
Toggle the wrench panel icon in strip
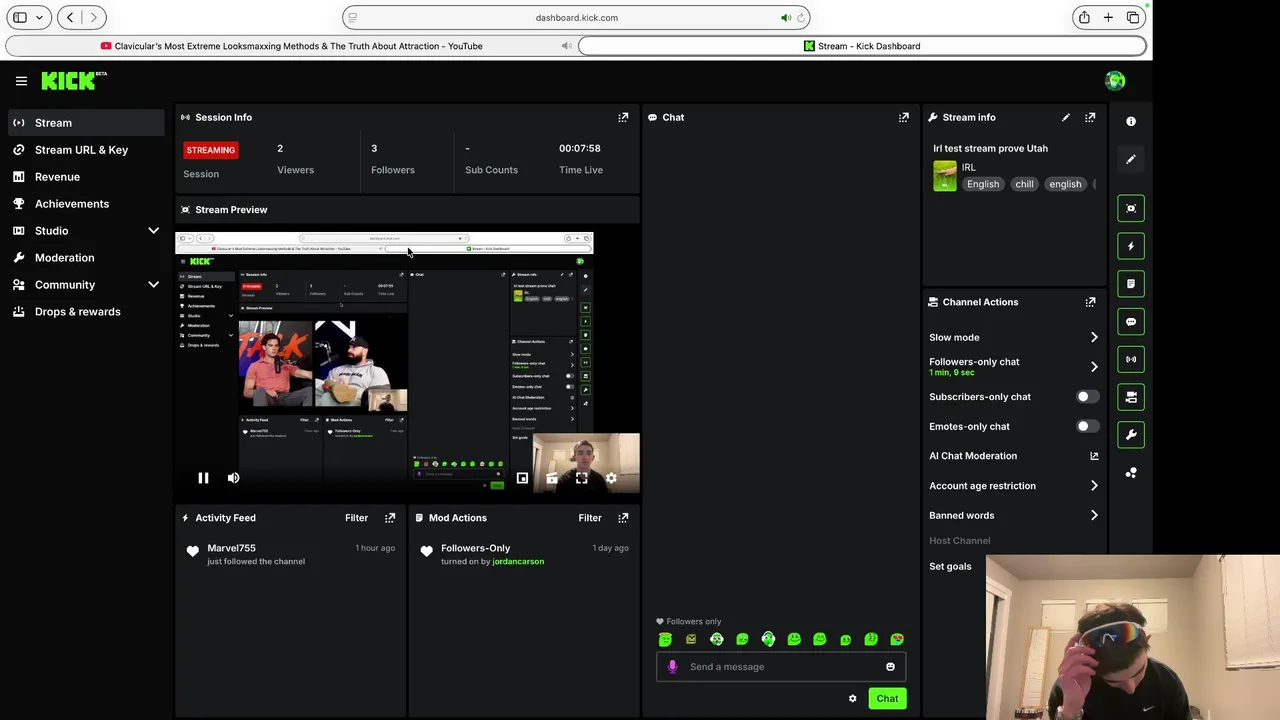click(1131, 435)
